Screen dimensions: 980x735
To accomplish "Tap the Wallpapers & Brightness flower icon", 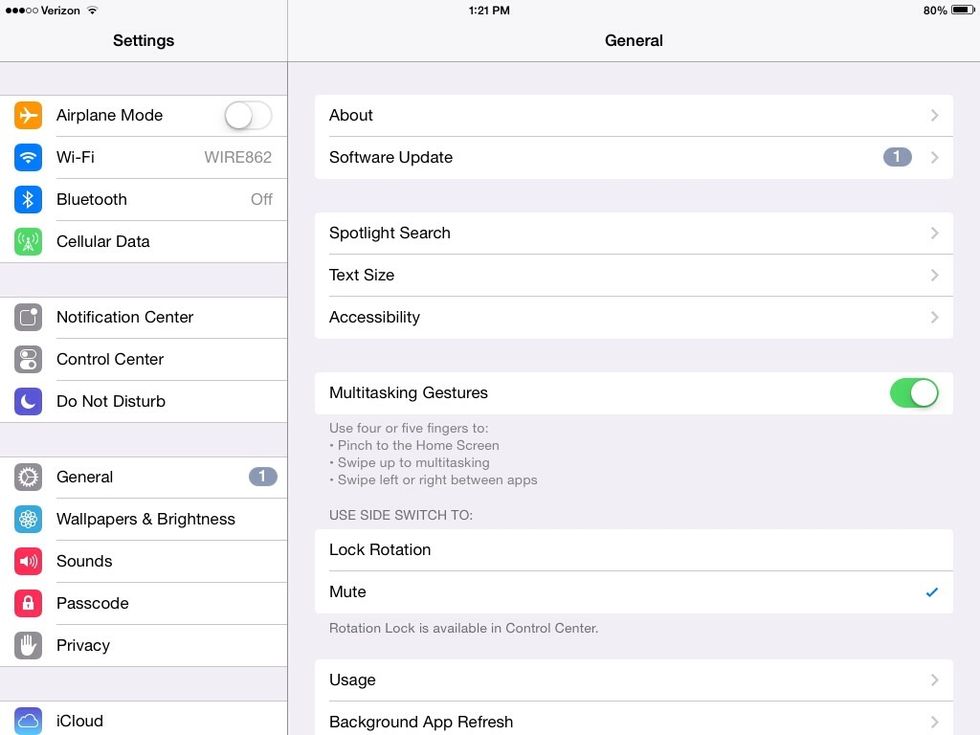I will click(28, 519).
